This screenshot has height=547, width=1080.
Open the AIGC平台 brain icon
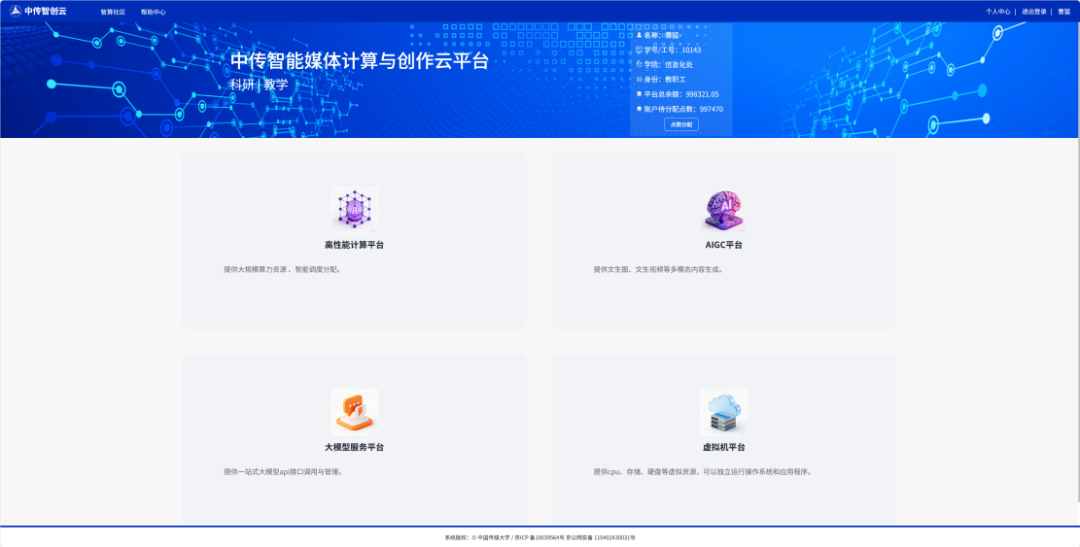click(x=724, y=209)
